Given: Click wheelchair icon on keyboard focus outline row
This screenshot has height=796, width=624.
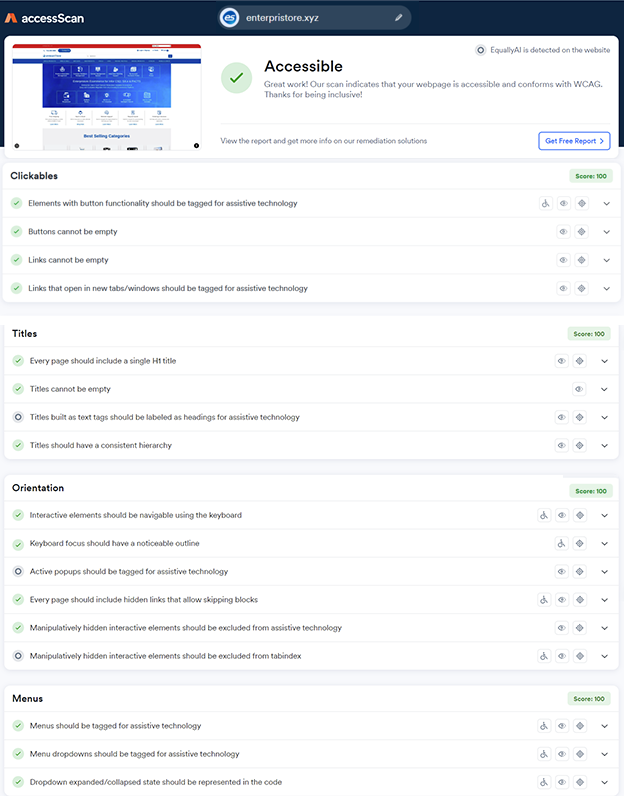Looking at the screenshot, I should point(562,544).
